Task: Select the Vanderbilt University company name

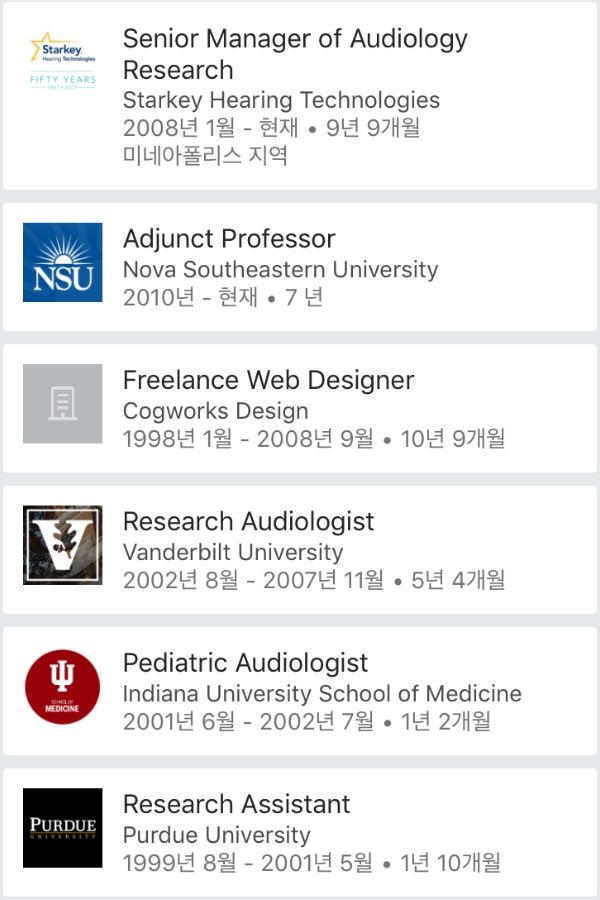Action: [x=233, y=552]
